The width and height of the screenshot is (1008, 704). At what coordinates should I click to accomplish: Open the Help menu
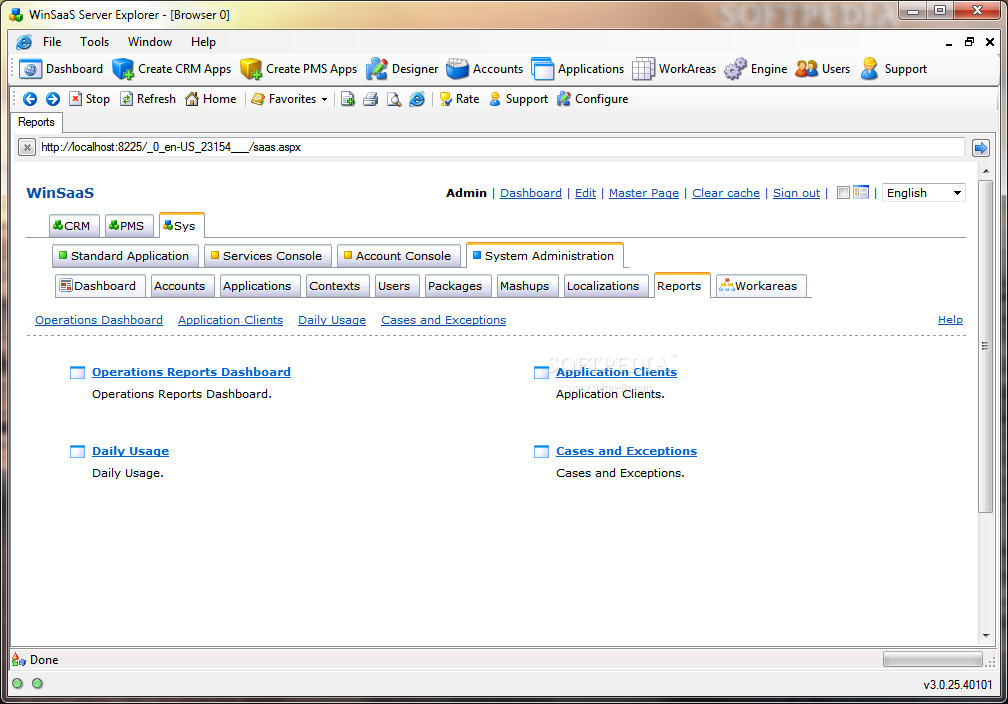pyautogui.click(x=203, y=42)
